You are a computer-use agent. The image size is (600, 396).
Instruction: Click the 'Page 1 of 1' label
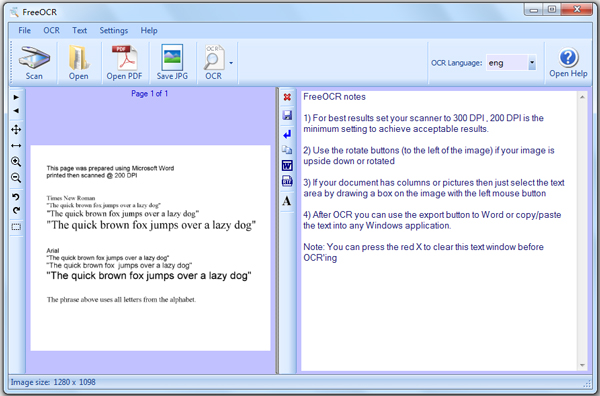pyautogui.click(x=150, y=93)
